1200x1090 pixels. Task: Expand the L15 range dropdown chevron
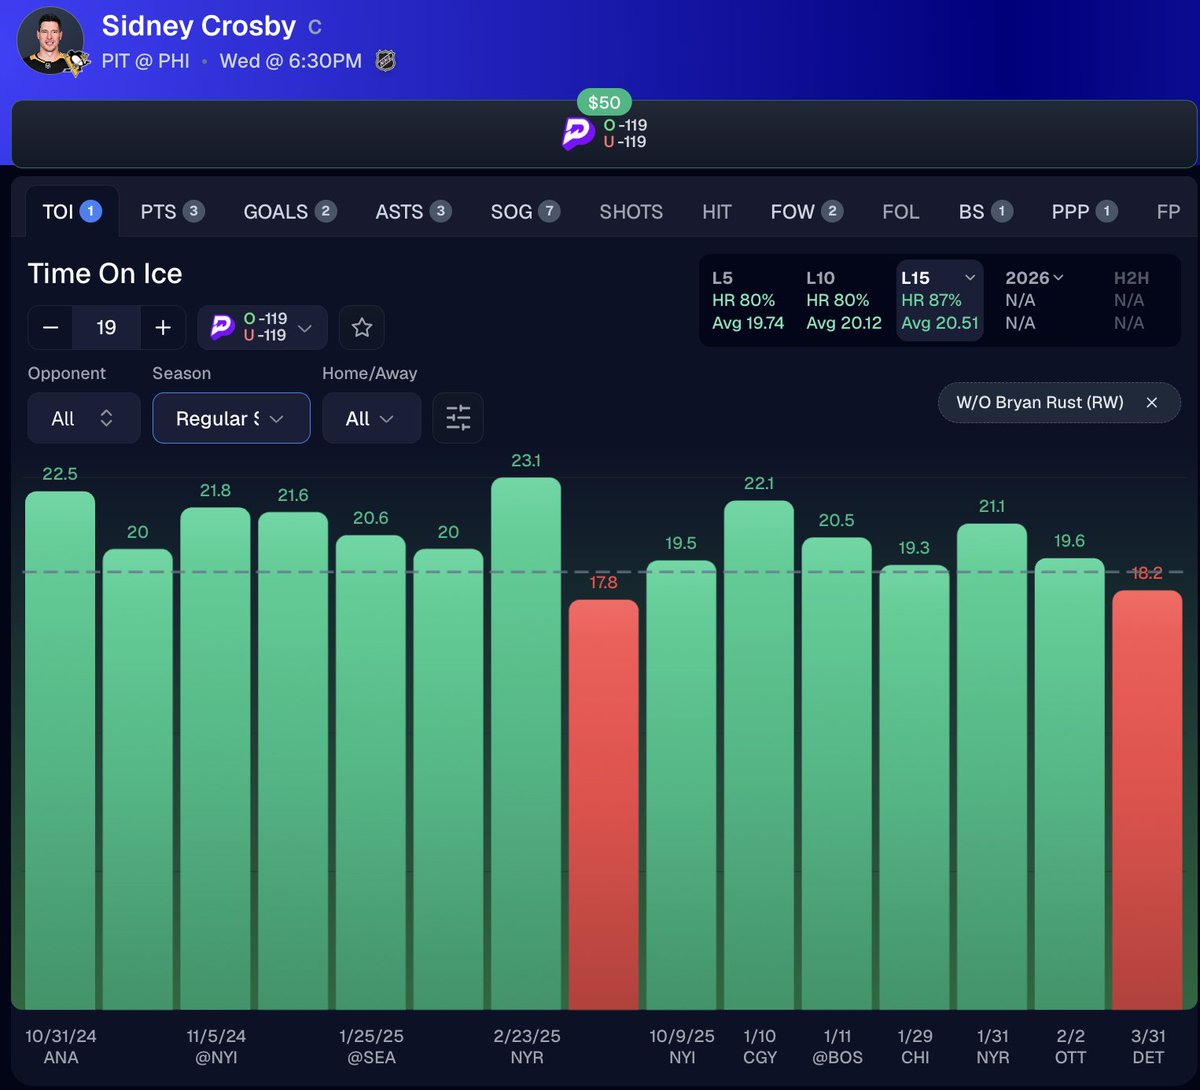click(970, 278)
